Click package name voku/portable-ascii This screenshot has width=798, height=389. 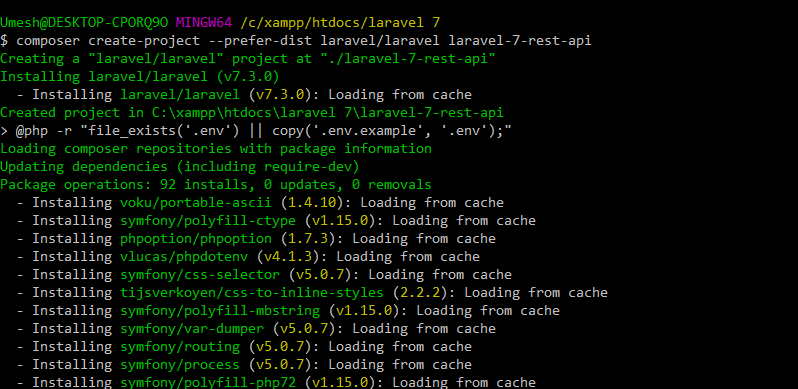click(196, 203)
